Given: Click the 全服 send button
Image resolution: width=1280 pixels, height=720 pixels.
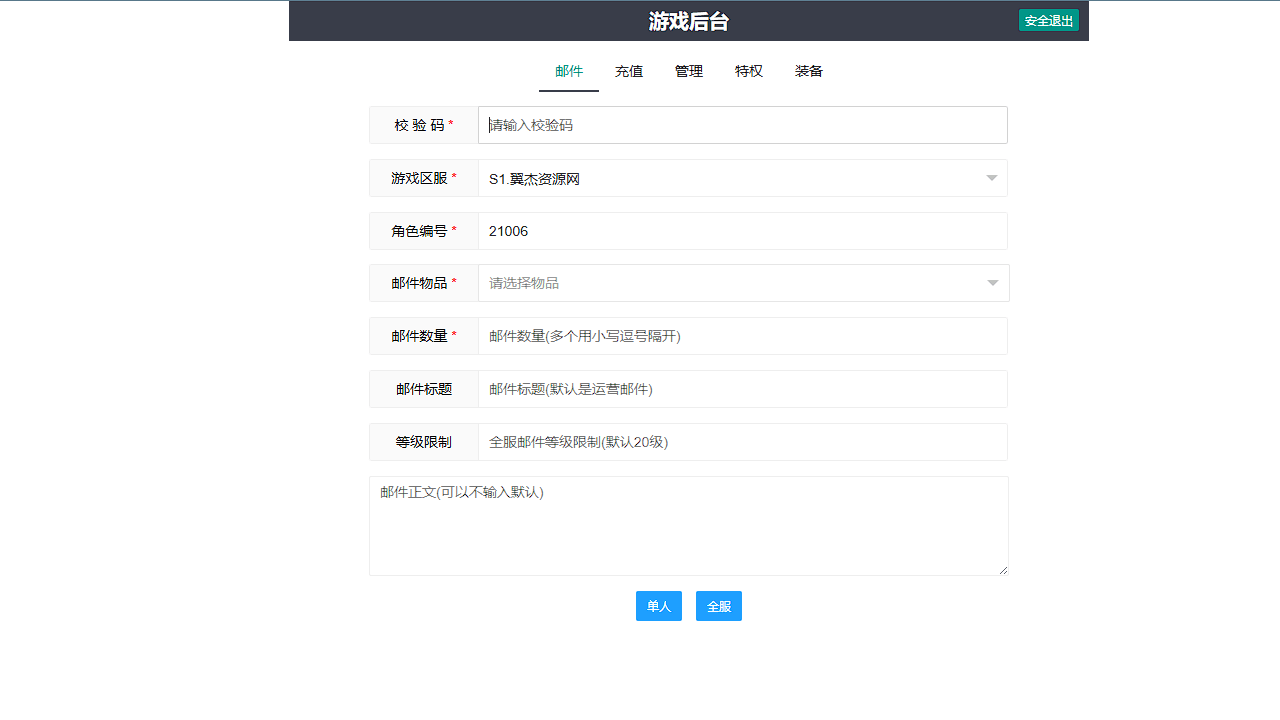Looking at the screenshot, I should (718, 605).
